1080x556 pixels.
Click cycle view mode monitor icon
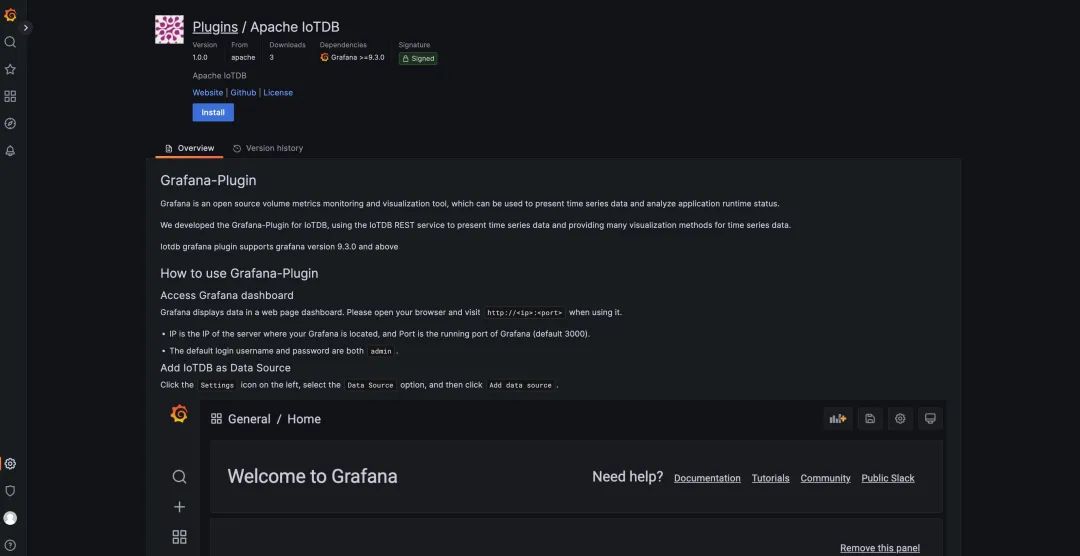tap(931, 418)
